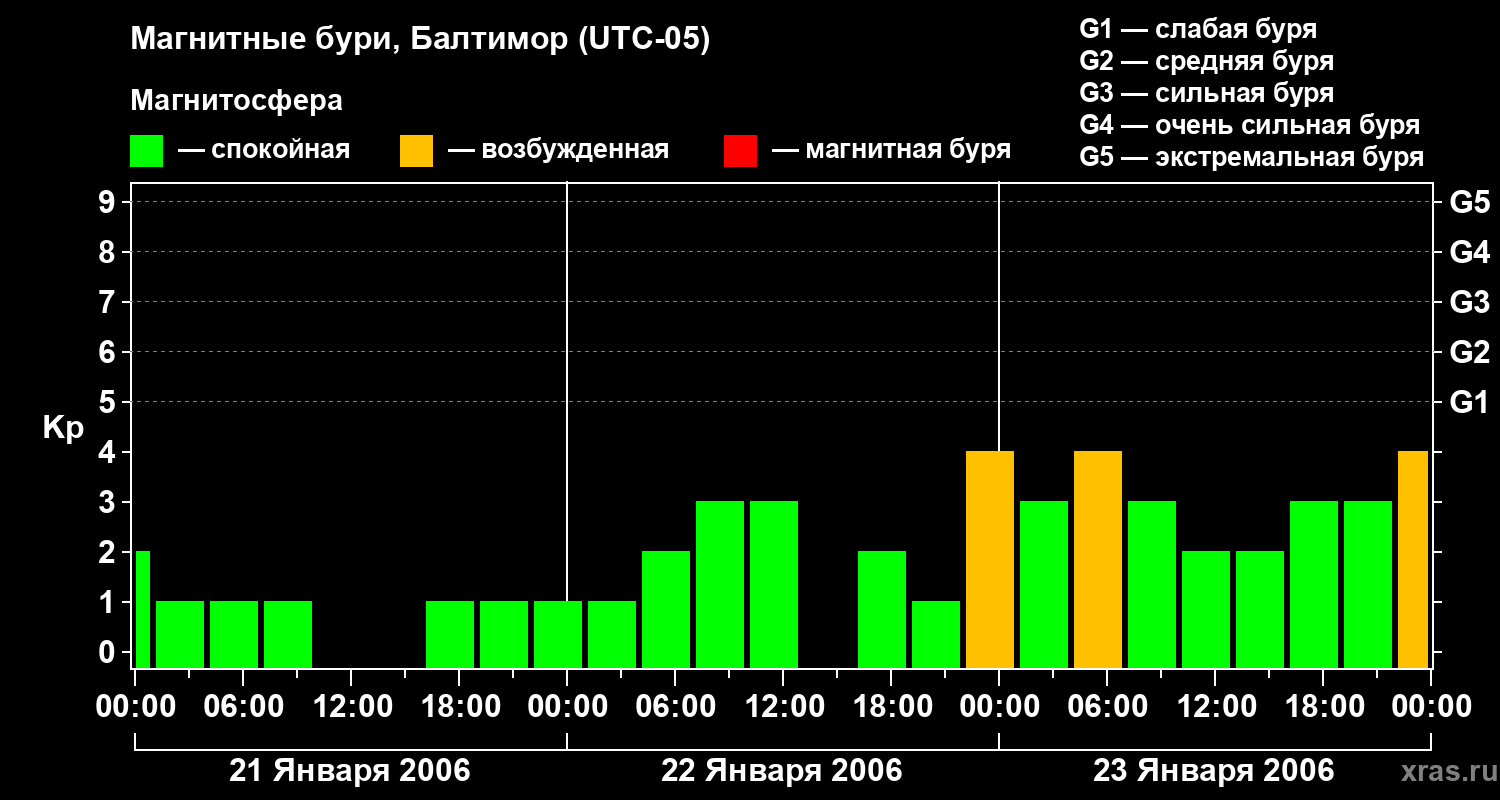The width and height of the screenshot is (1500, 800).
Task: Click the '06:00' time label of 21 January
Action: point(243,706)
